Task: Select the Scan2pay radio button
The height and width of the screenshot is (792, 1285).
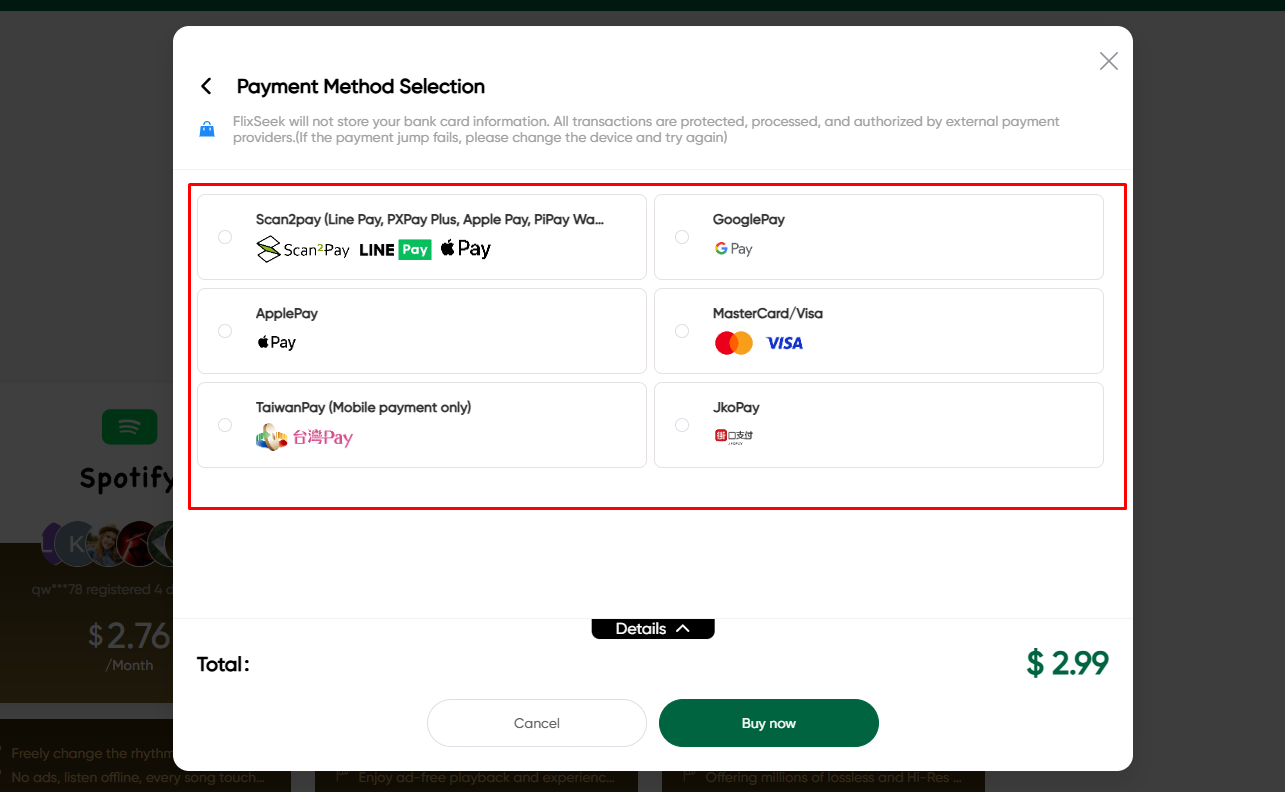Action: pyautogui.click(x=224, y=236)
